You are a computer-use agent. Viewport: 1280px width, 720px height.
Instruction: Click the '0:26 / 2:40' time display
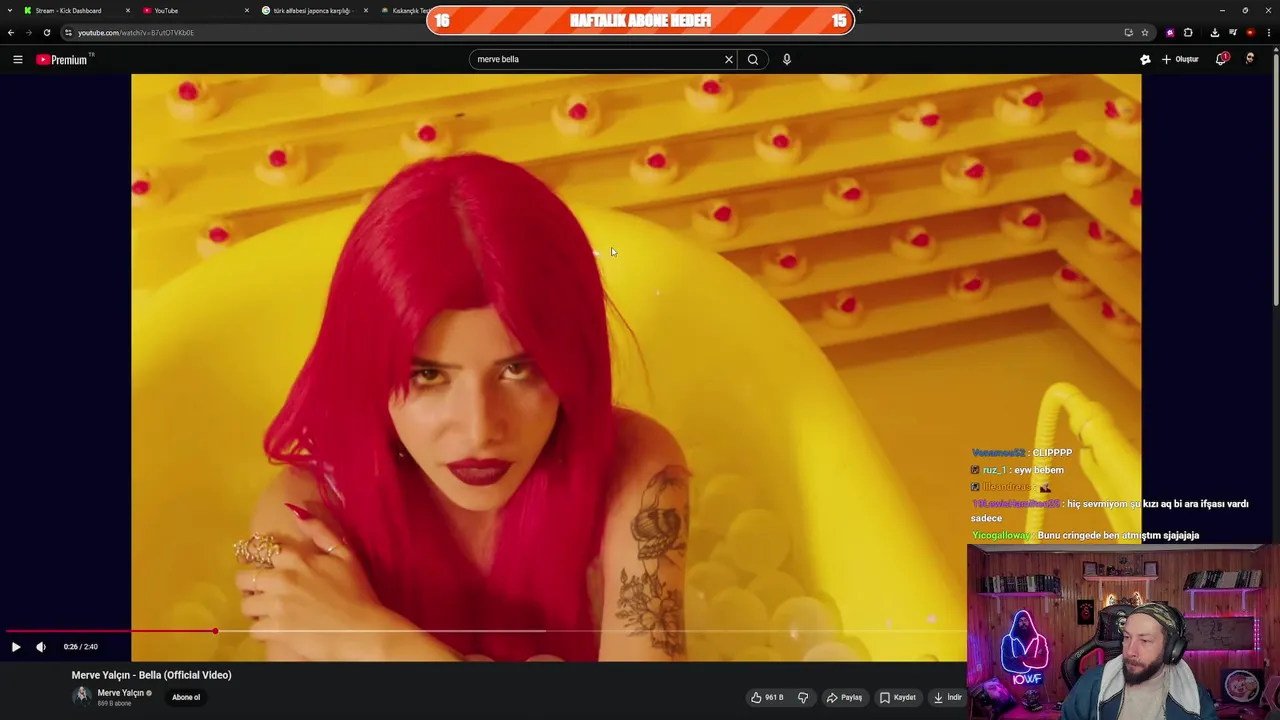(x=81, y=647)
